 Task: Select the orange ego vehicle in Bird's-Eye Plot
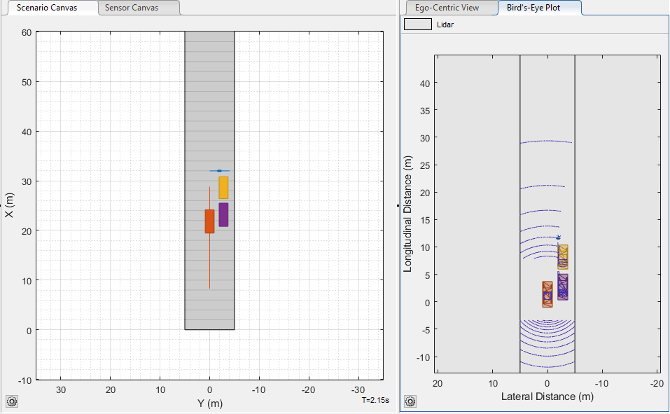pos(547,294)
